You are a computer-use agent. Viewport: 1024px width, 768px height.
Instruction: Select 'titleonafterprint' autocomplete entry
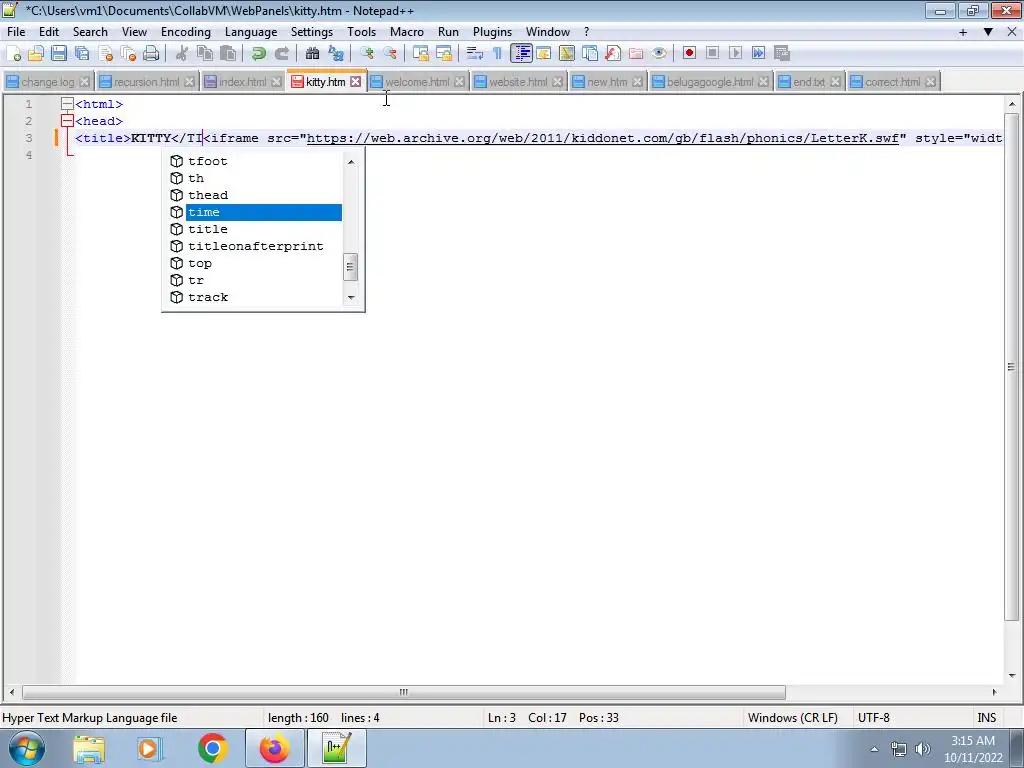255,246
